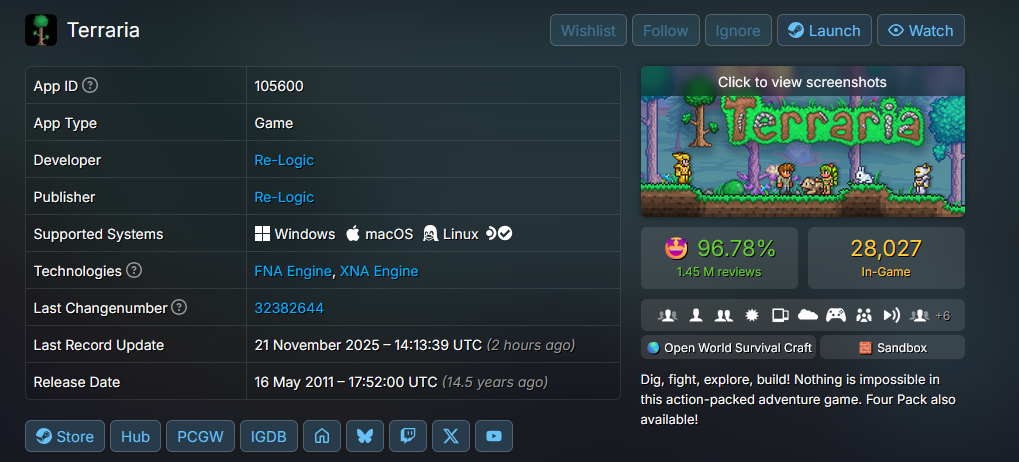Select the Sandbox tag
Screen dimensions: 1019x462
[892, 348]
